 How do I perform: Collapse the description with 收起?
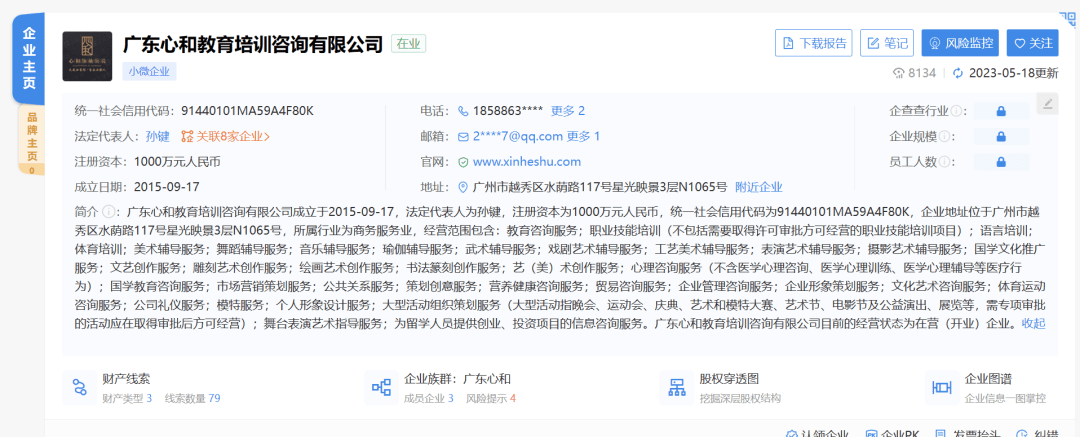(x=1033, y=323)
